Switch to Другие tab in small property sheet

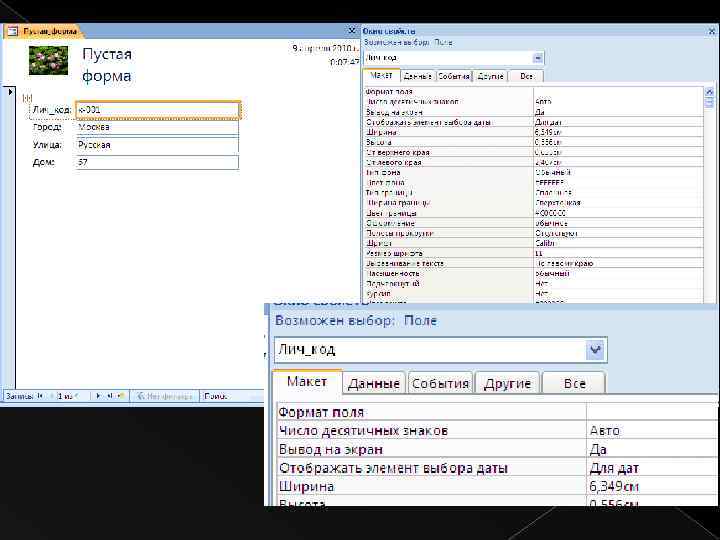490,76
